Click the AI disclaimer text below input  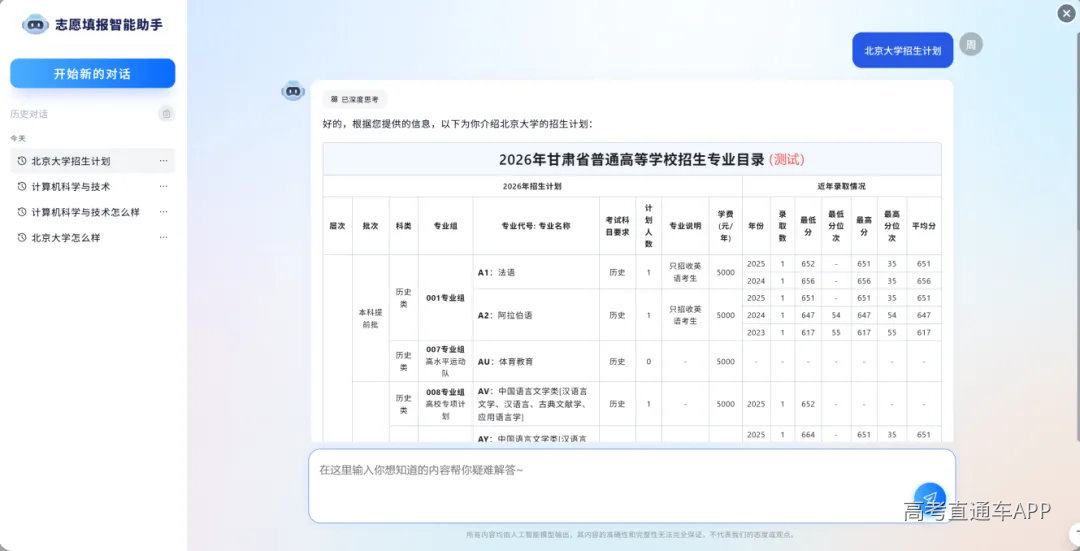(632, 534)
